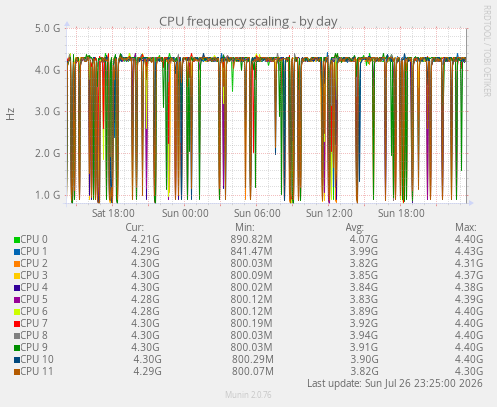
Task: Click the 'CPU 3' legend label
Action: [x=34, y=275]
